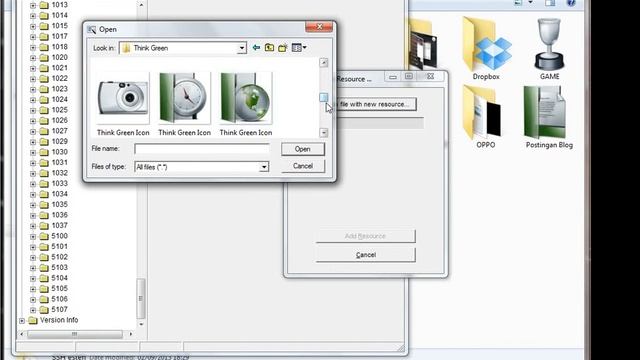640x360 pixels.
Task: Expand tree node 1018
Action: [33, 47]
